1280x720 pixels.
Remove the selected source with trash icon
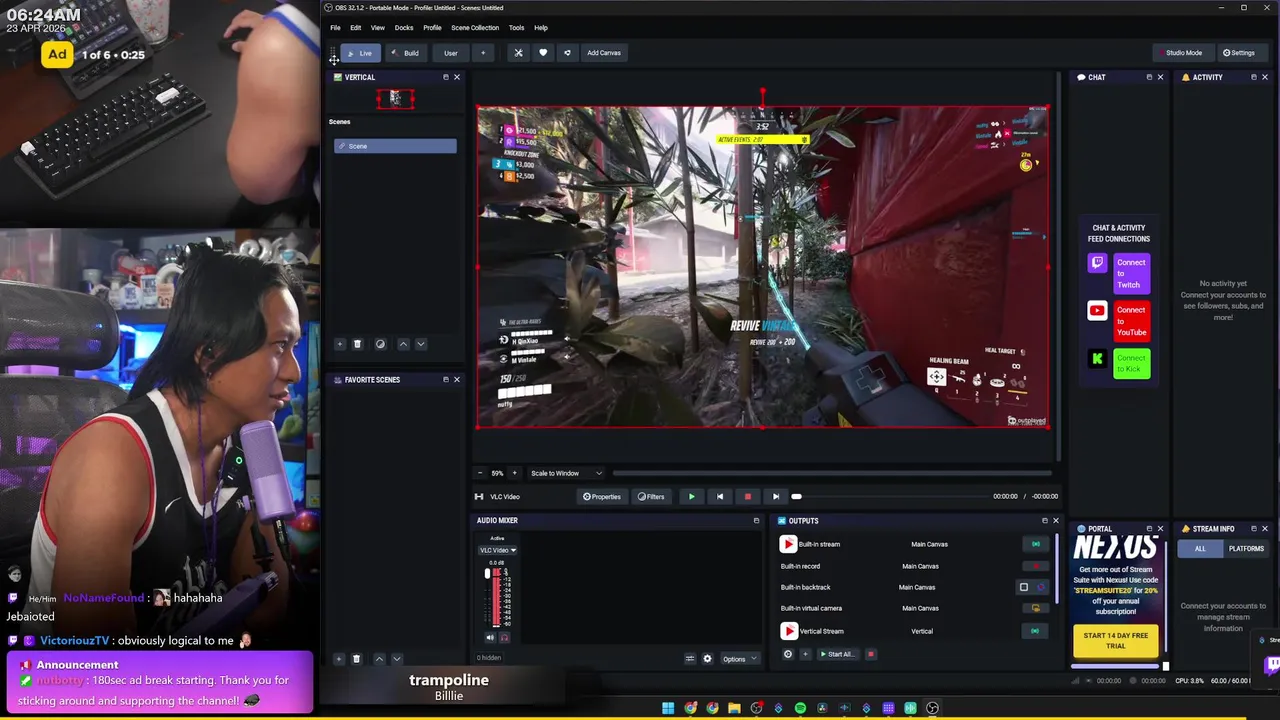click(x=356, y=659)
